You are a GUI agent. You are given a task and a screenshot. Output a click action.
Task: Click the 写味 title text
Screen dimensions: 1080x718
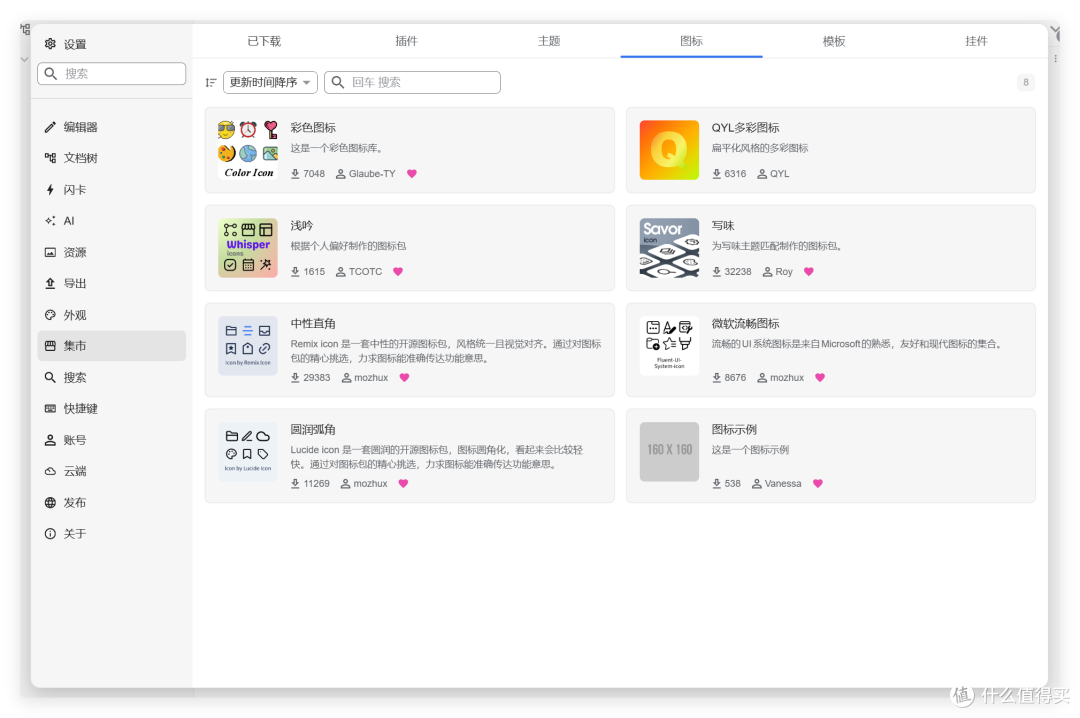(723, 225)
